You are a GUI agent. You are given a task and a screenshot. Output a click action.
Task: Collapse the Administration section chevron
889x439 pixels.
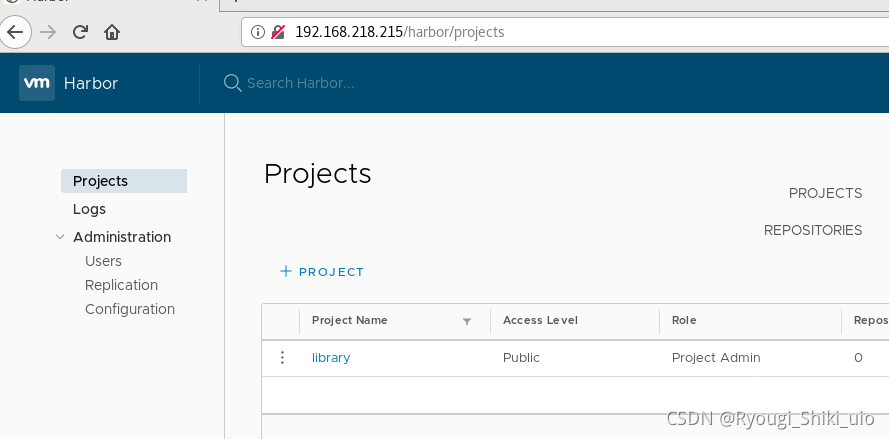pos(60,237)
